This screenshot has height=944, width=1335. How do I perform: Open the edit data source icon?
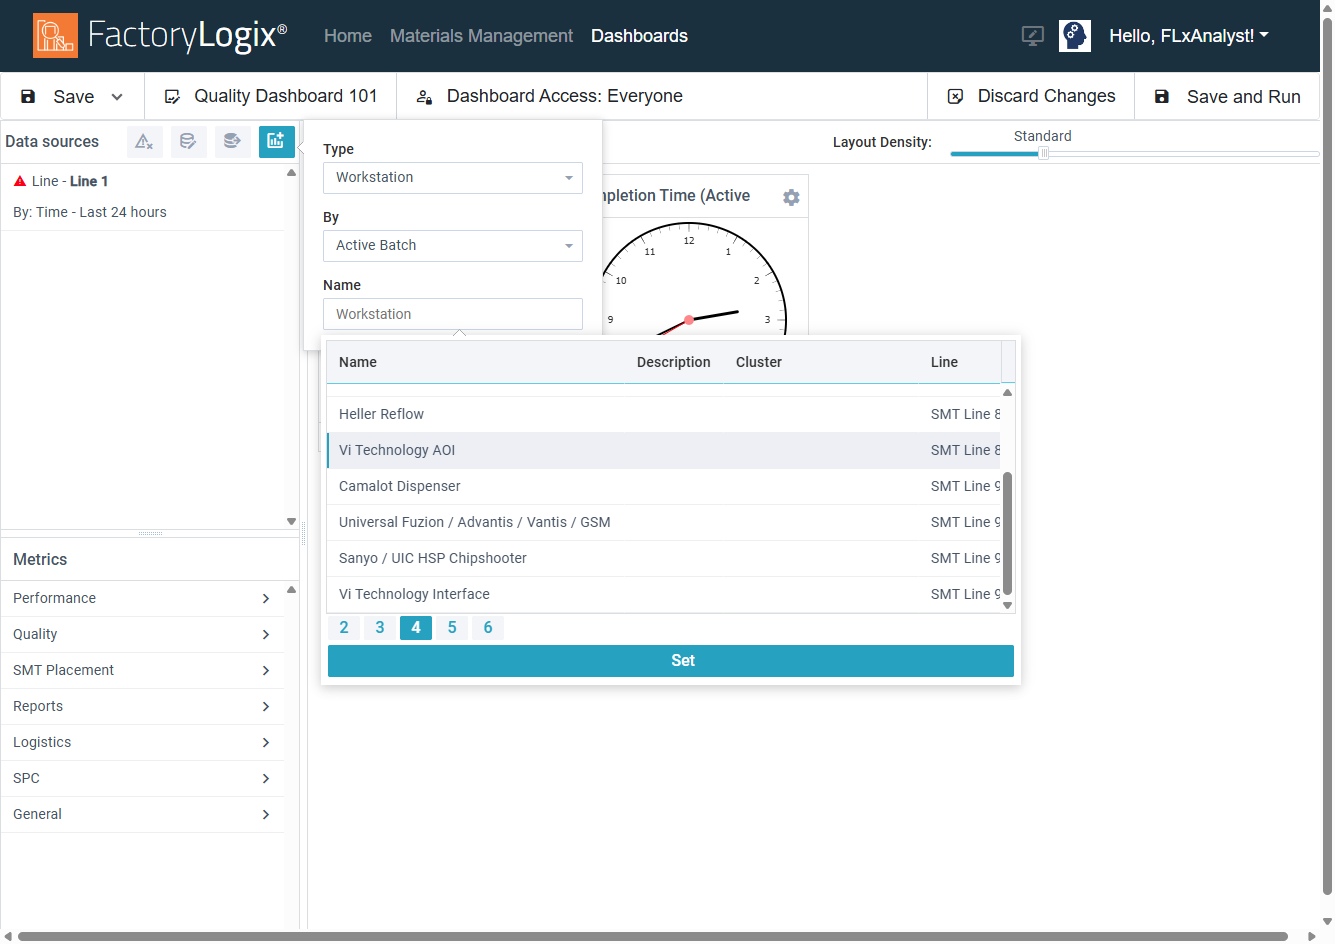click(188, 141)
